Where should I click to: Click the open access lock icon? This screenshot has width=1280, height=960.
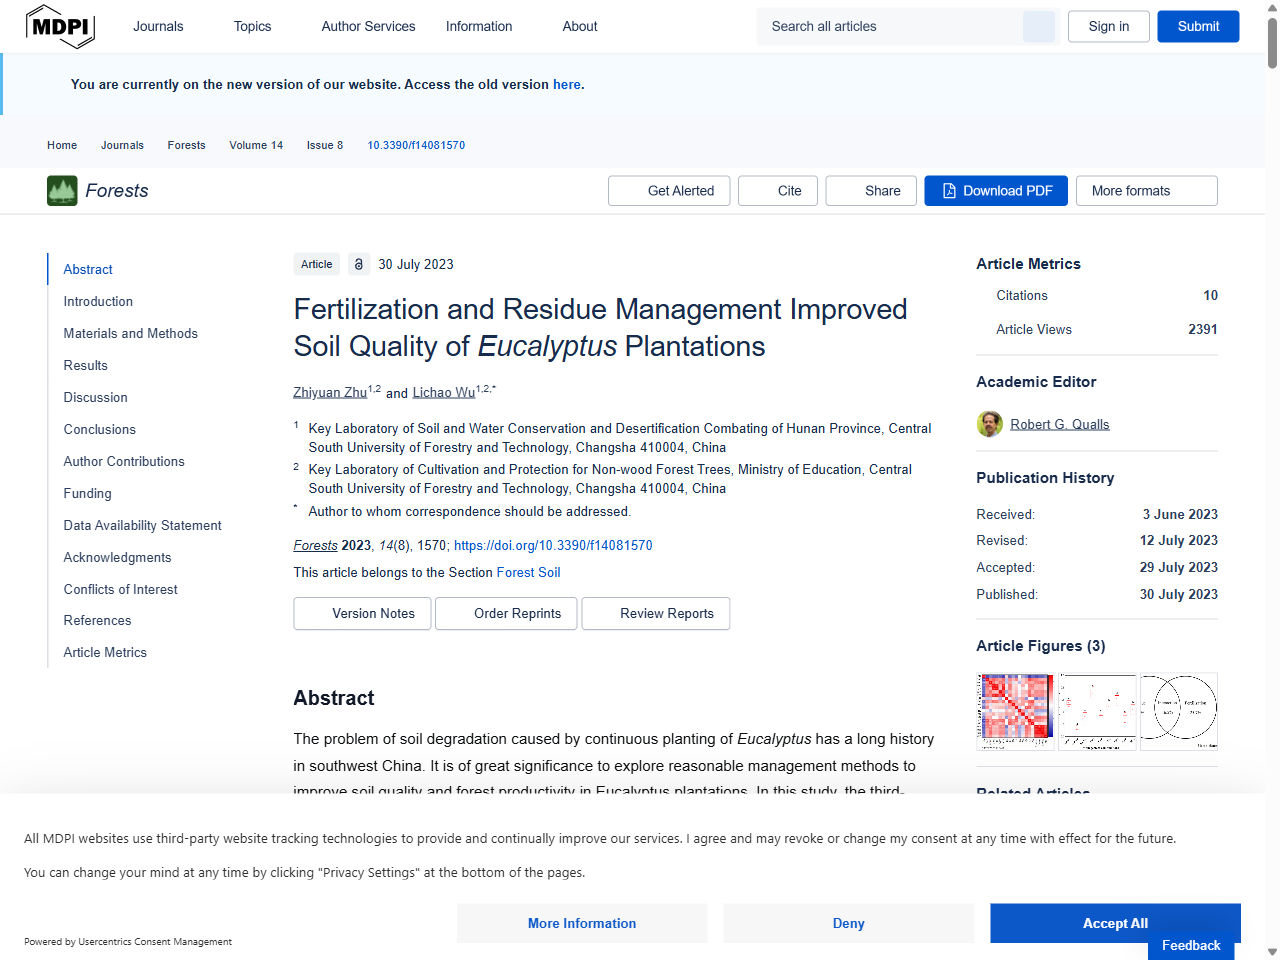(x=359, y=264)
